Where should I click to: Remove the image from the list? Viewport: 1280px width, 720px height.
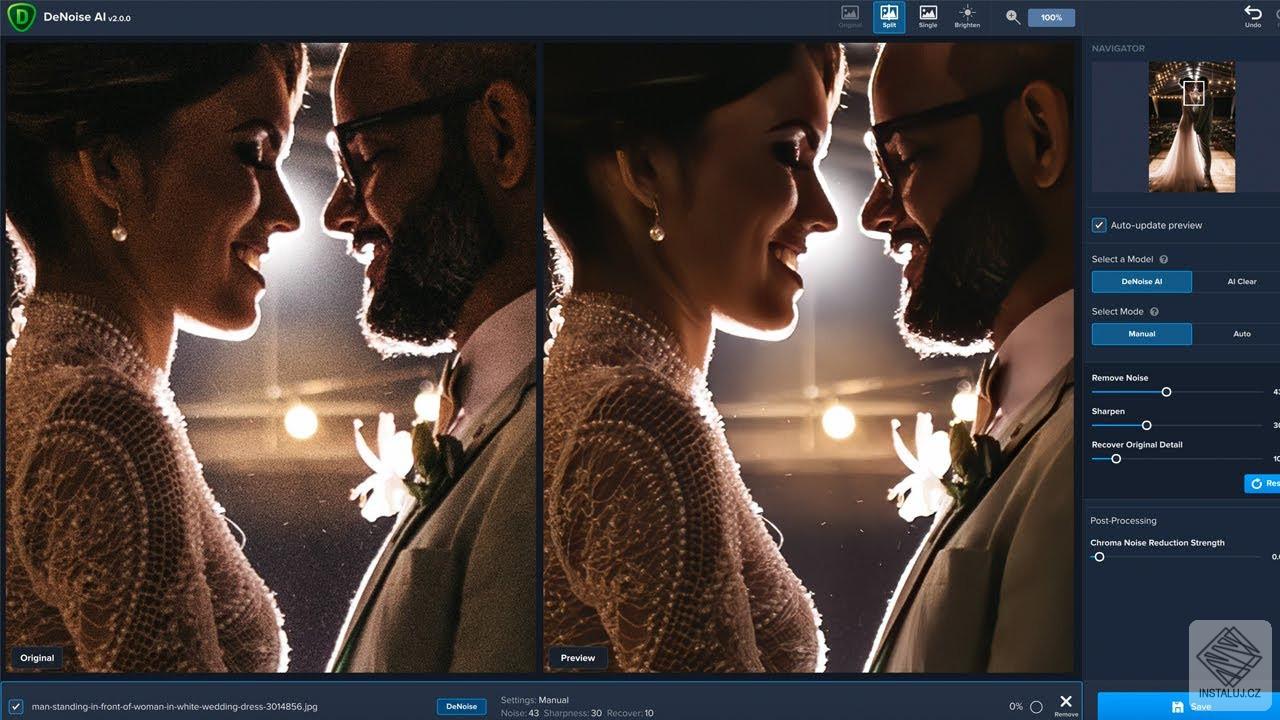point(1066,705)
